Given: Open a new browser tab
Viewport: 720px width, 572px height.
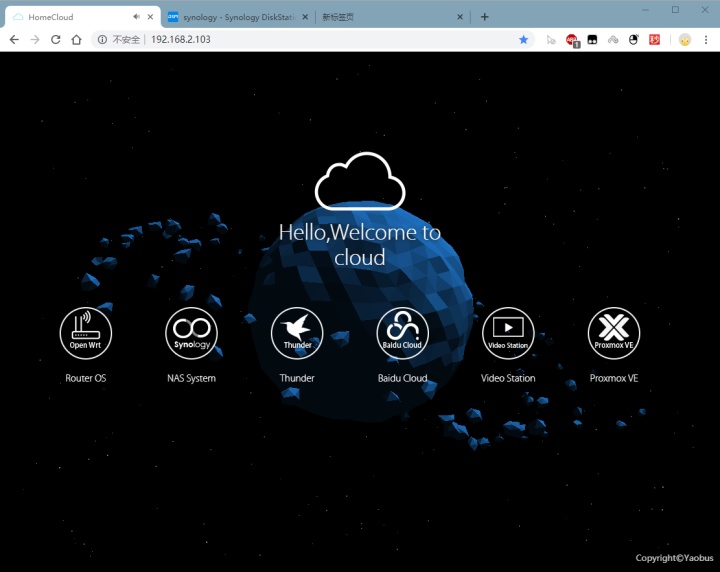Looking at the screenshot, I should click(484, 17).
